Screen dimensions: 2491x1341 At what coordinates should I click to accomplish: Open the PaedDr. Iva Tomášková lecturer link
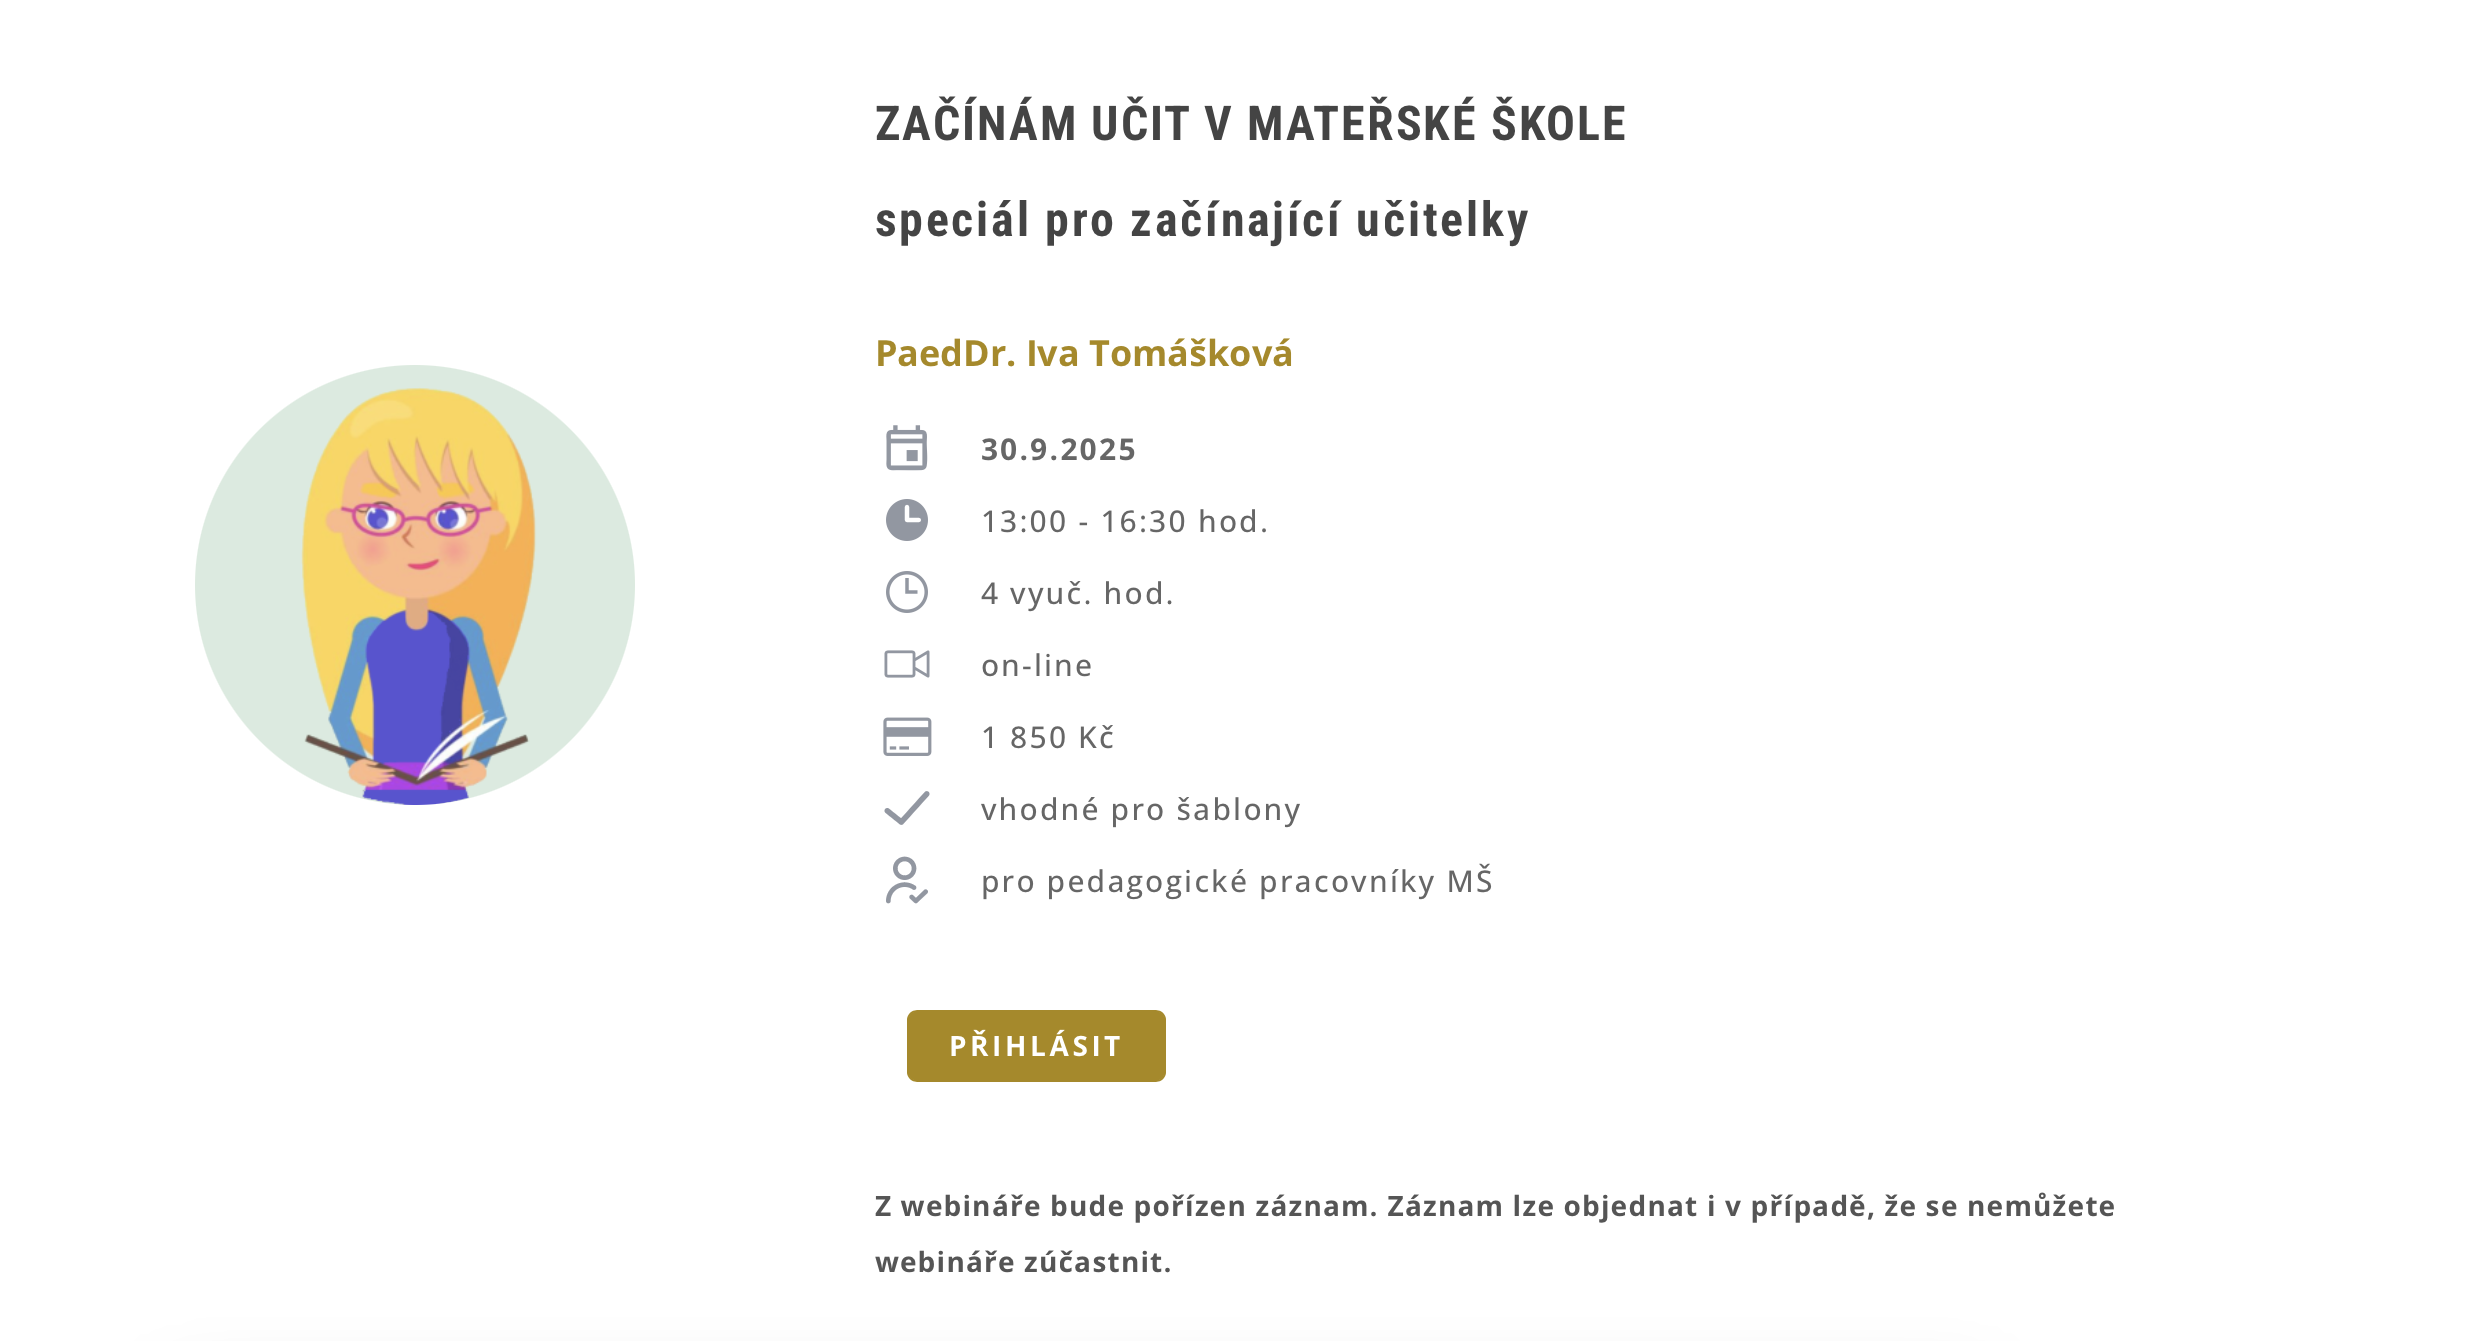pos(1084,353)
